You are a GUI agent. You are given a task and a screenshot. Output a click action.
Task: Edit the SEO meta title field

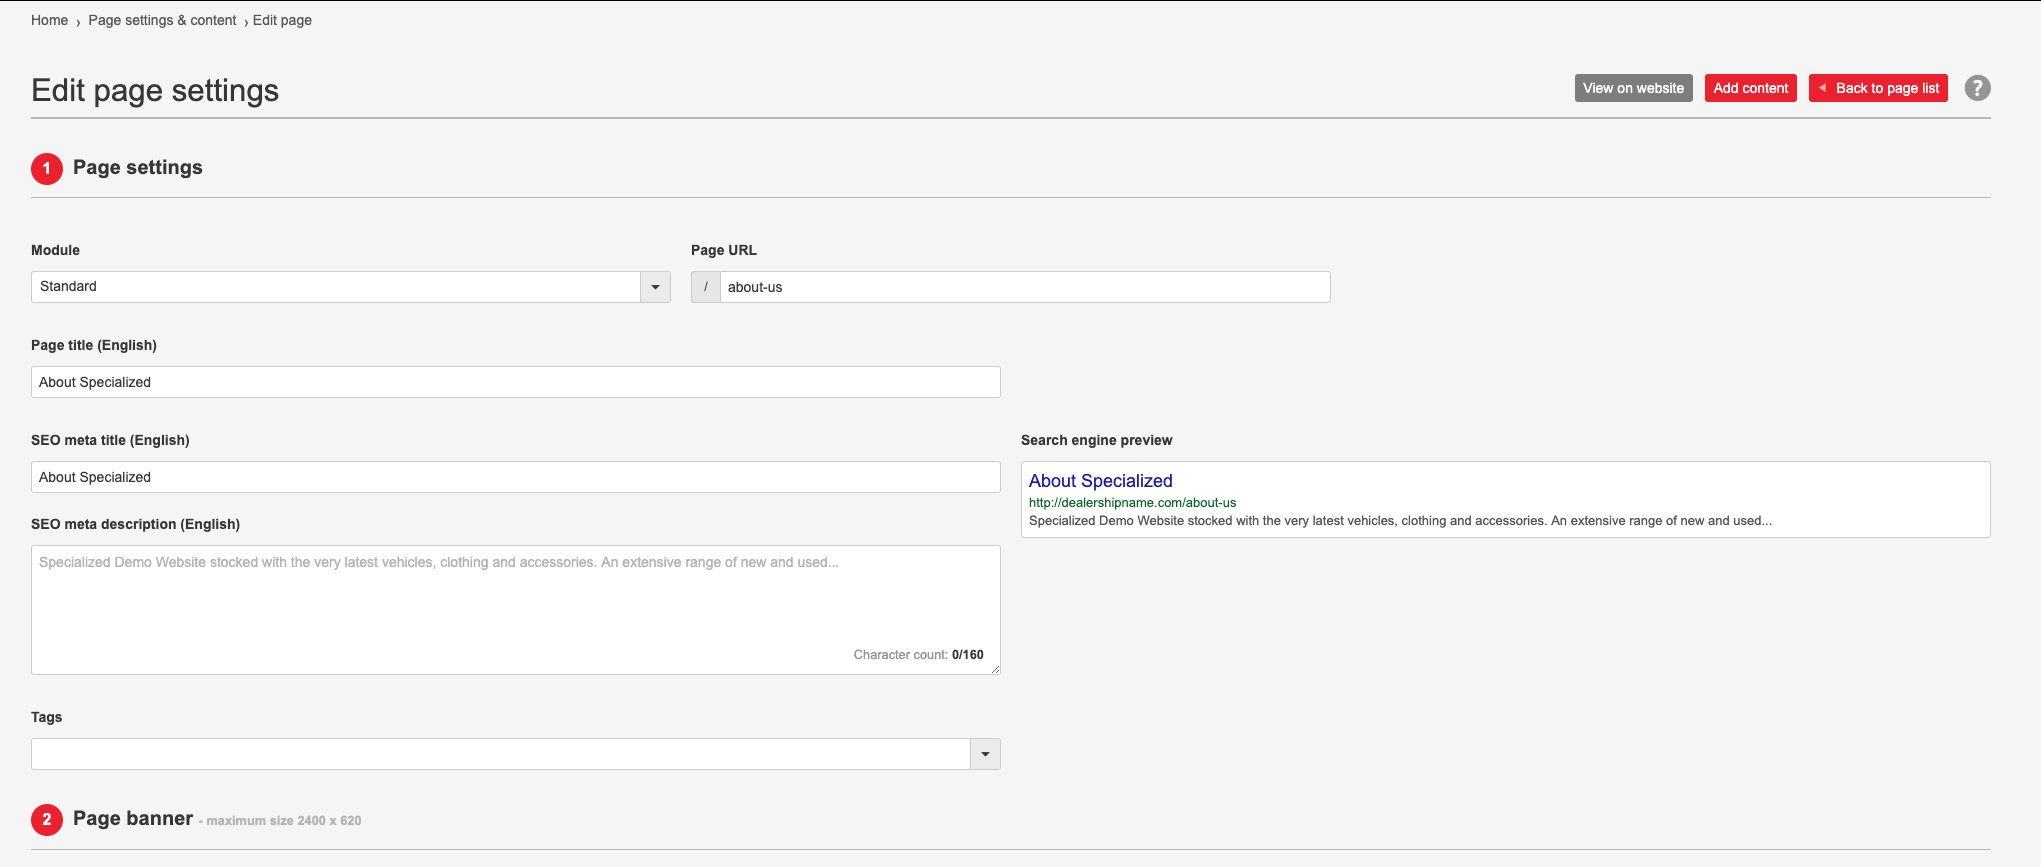tap(515, 477)
